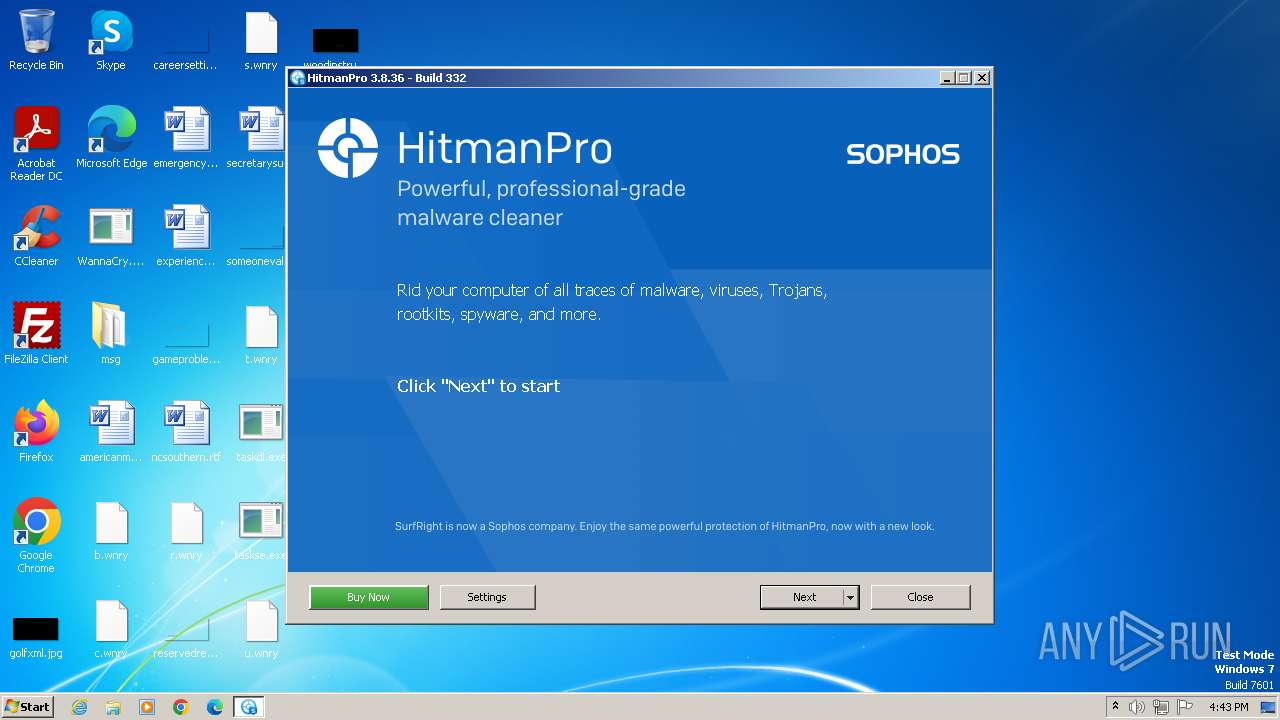
Task: Select the FileZilla Client shortcut
Action: point(36,334)
